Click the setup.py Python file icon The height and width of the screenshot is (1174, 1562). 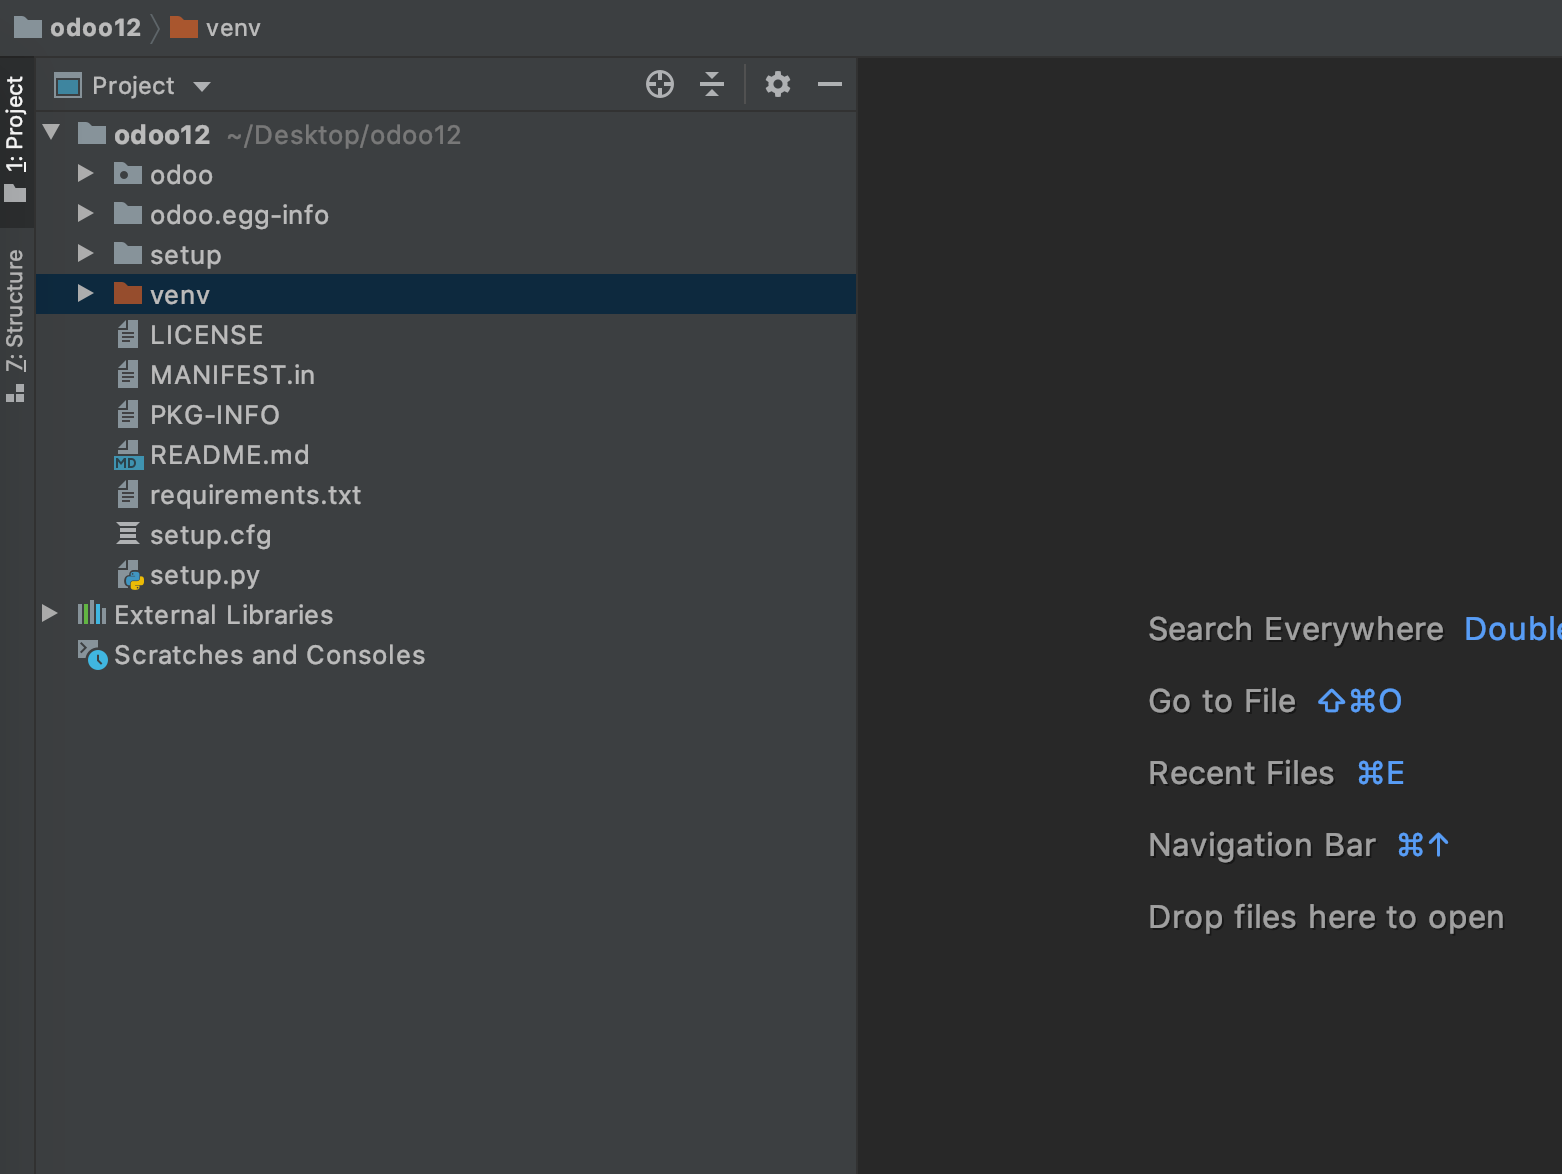click(x=129, y=575)
